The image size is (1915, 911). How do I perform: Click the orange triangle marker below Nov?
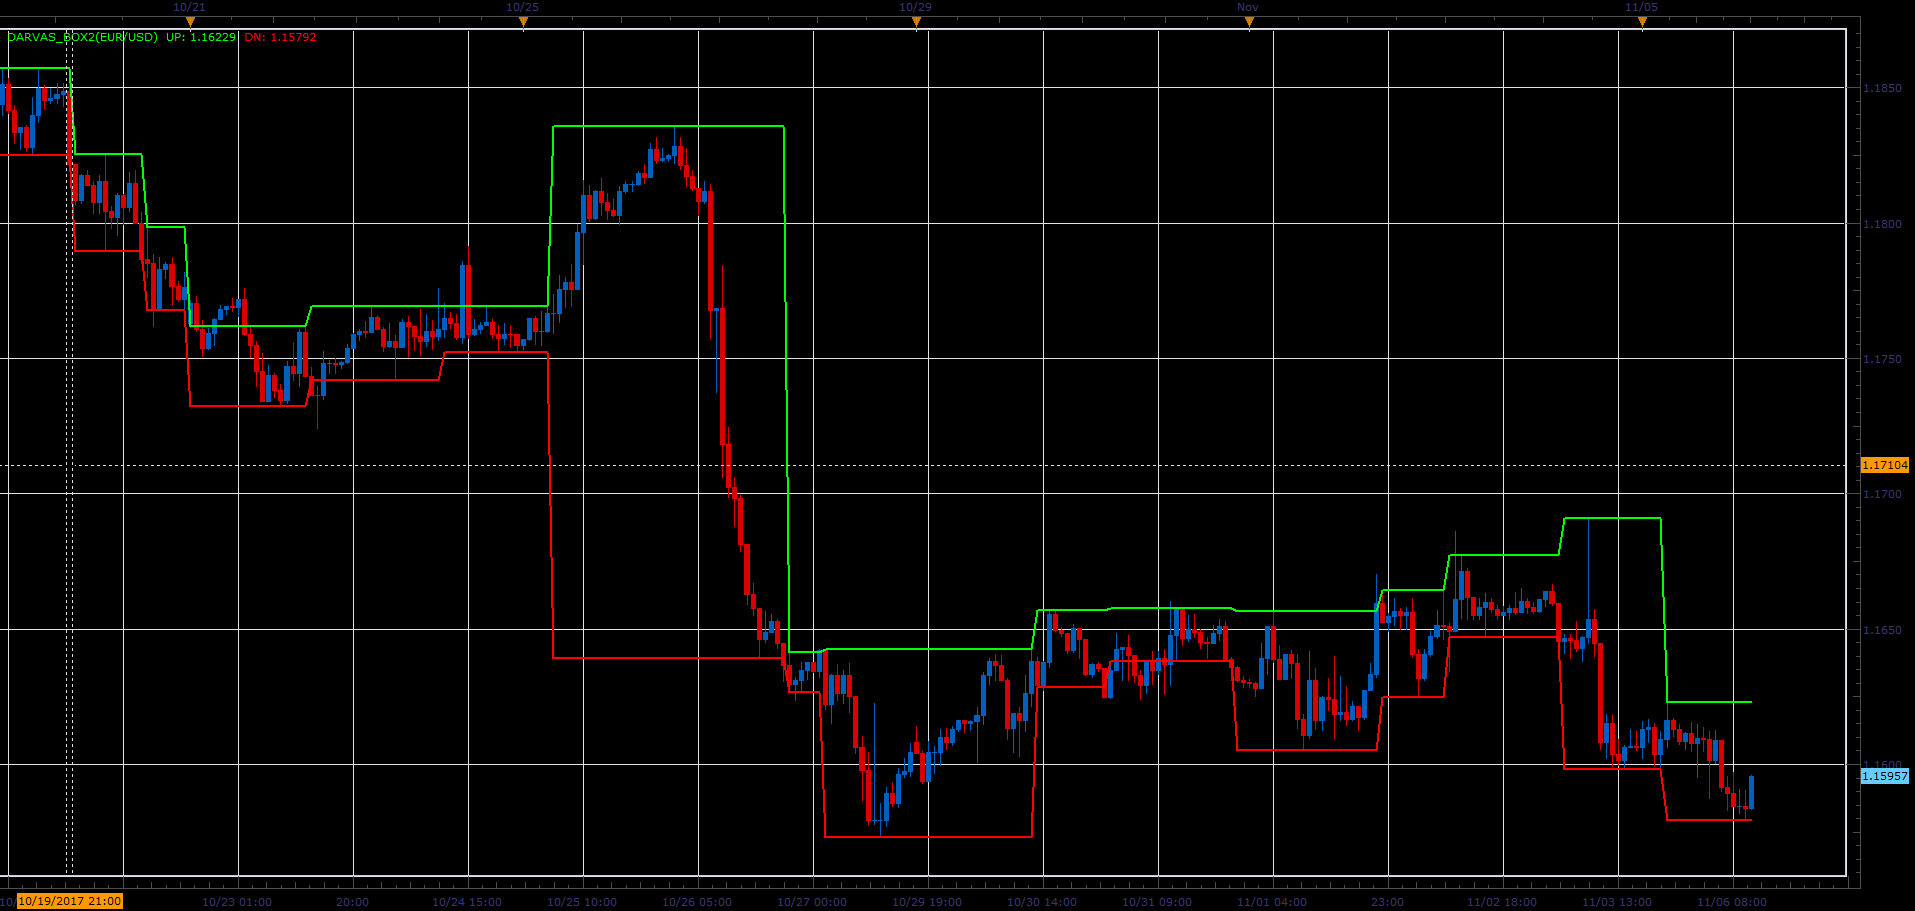[1249, 22]
